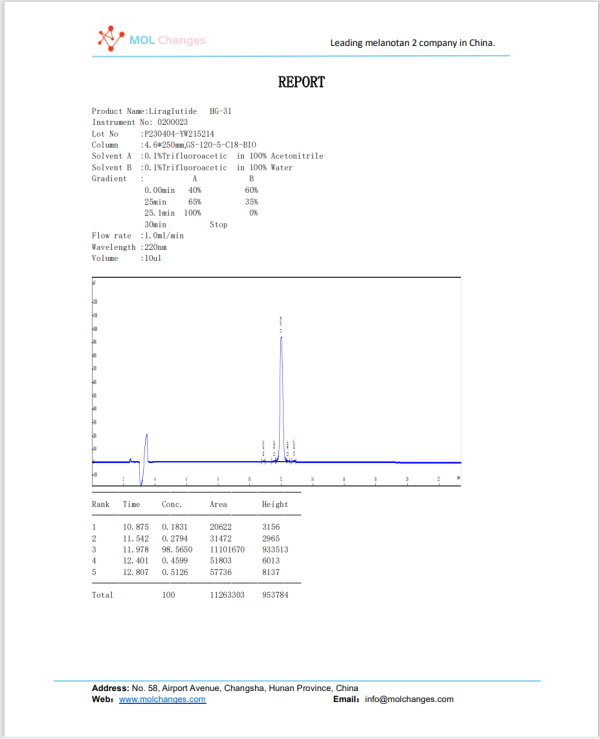Click the Column spec 4.6*250mm,GS-120-5-C18-BIO

click(200, 145)
